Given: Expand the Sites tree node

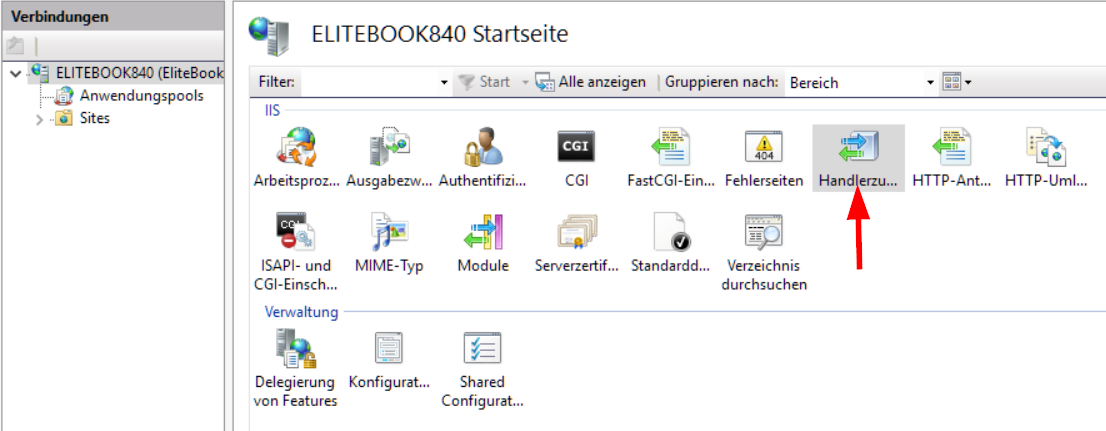Looking at the screenshot, I should pos(40,119).
